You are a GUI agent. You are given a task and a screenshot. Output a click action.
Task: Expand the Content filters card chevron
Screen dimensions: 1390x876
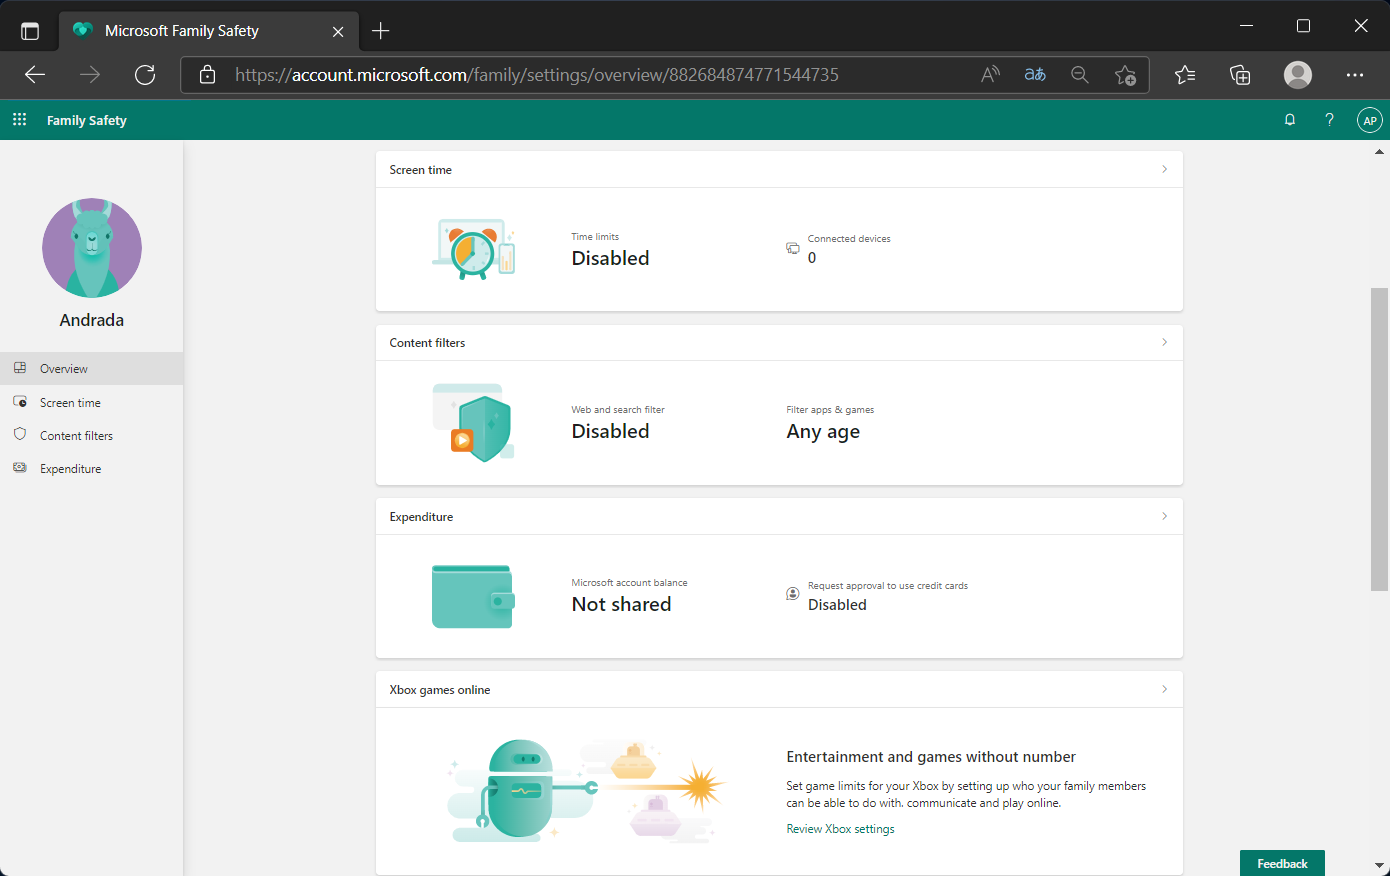point(1164,343)
